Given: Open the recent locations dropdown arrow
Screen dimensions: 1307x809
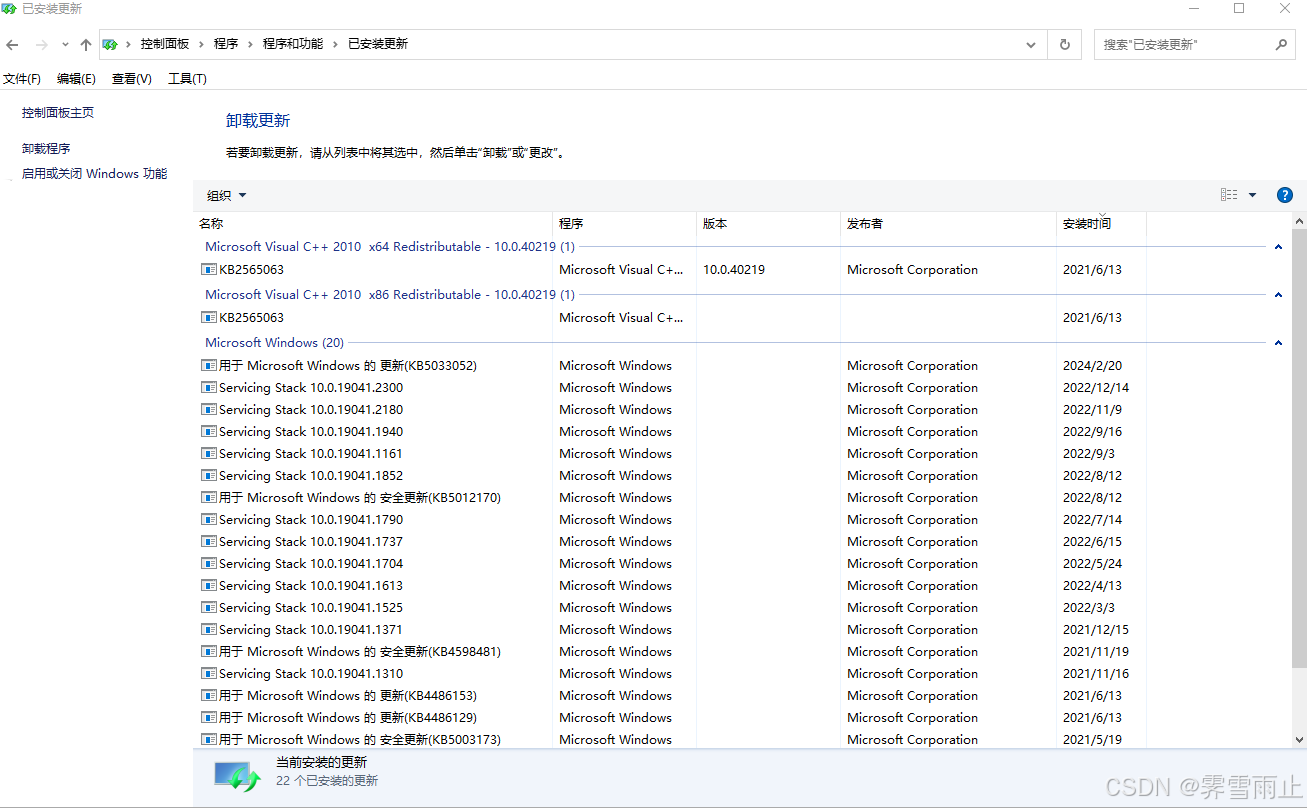Looking at the screenshot, I should point(65,44).
